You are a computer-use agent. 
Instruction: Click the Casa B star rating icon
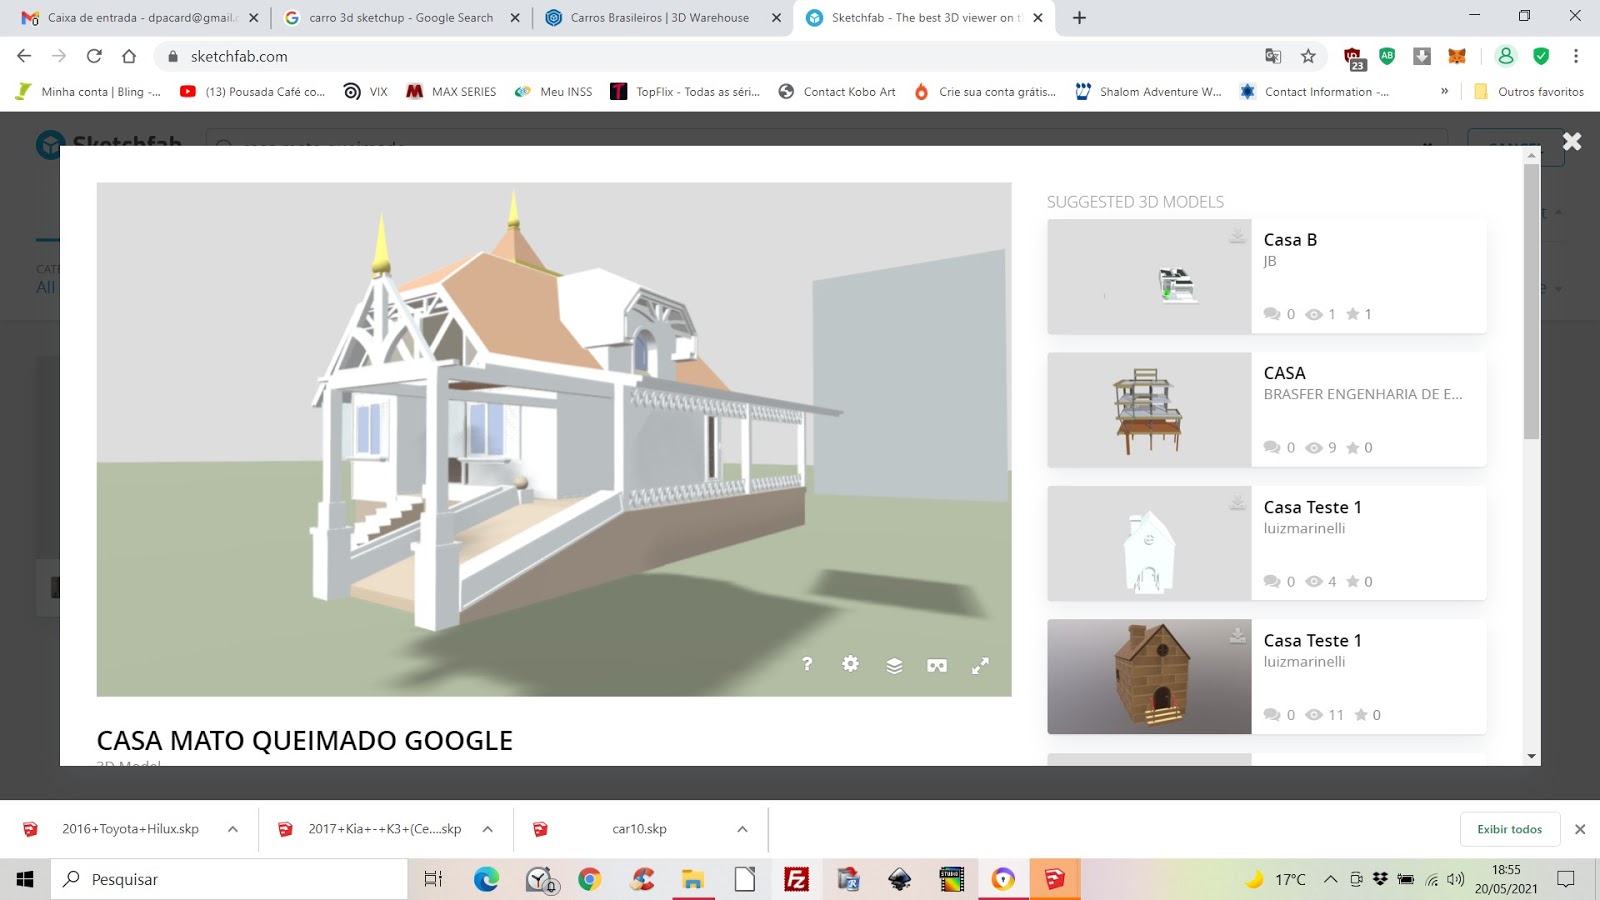coord(1353,314)
